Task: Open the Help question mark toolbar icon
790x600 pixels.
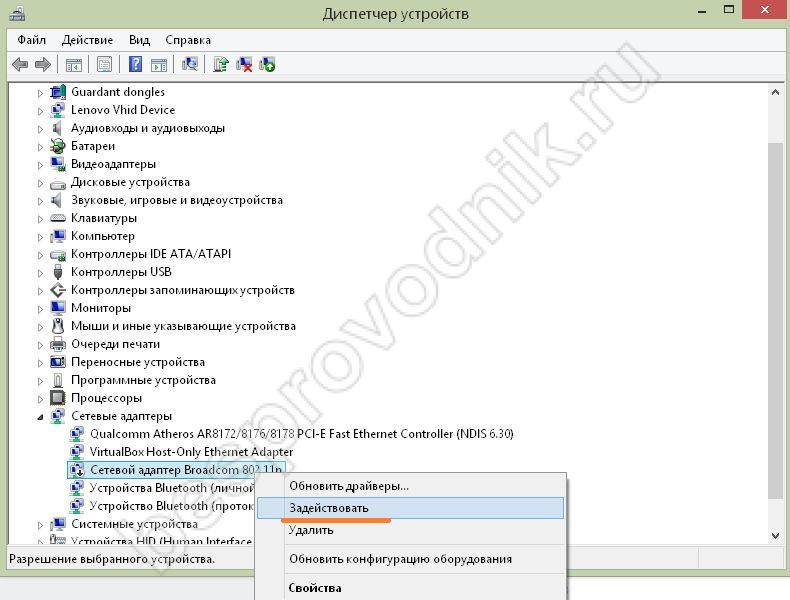Action: pos(135,64)
